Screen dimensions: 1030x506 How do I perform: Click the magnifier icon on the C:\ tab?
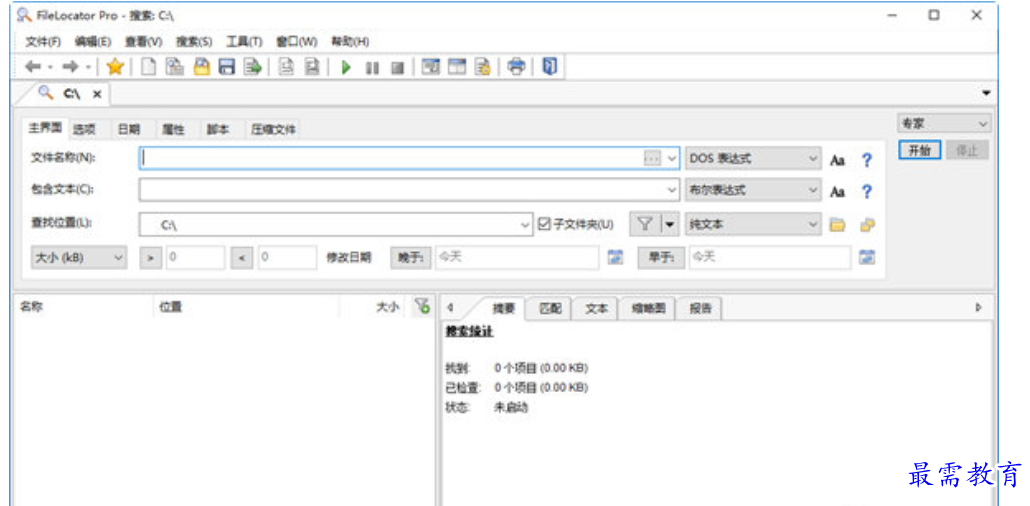pyautogui.click(x=45, y=93)
